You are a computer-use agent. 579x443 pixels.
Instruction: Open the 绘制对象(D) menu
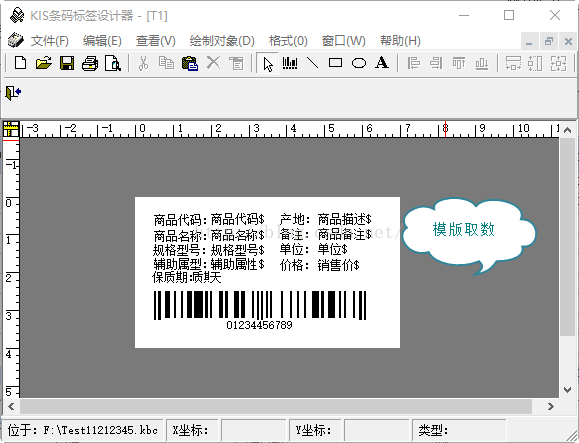point(222,41)
